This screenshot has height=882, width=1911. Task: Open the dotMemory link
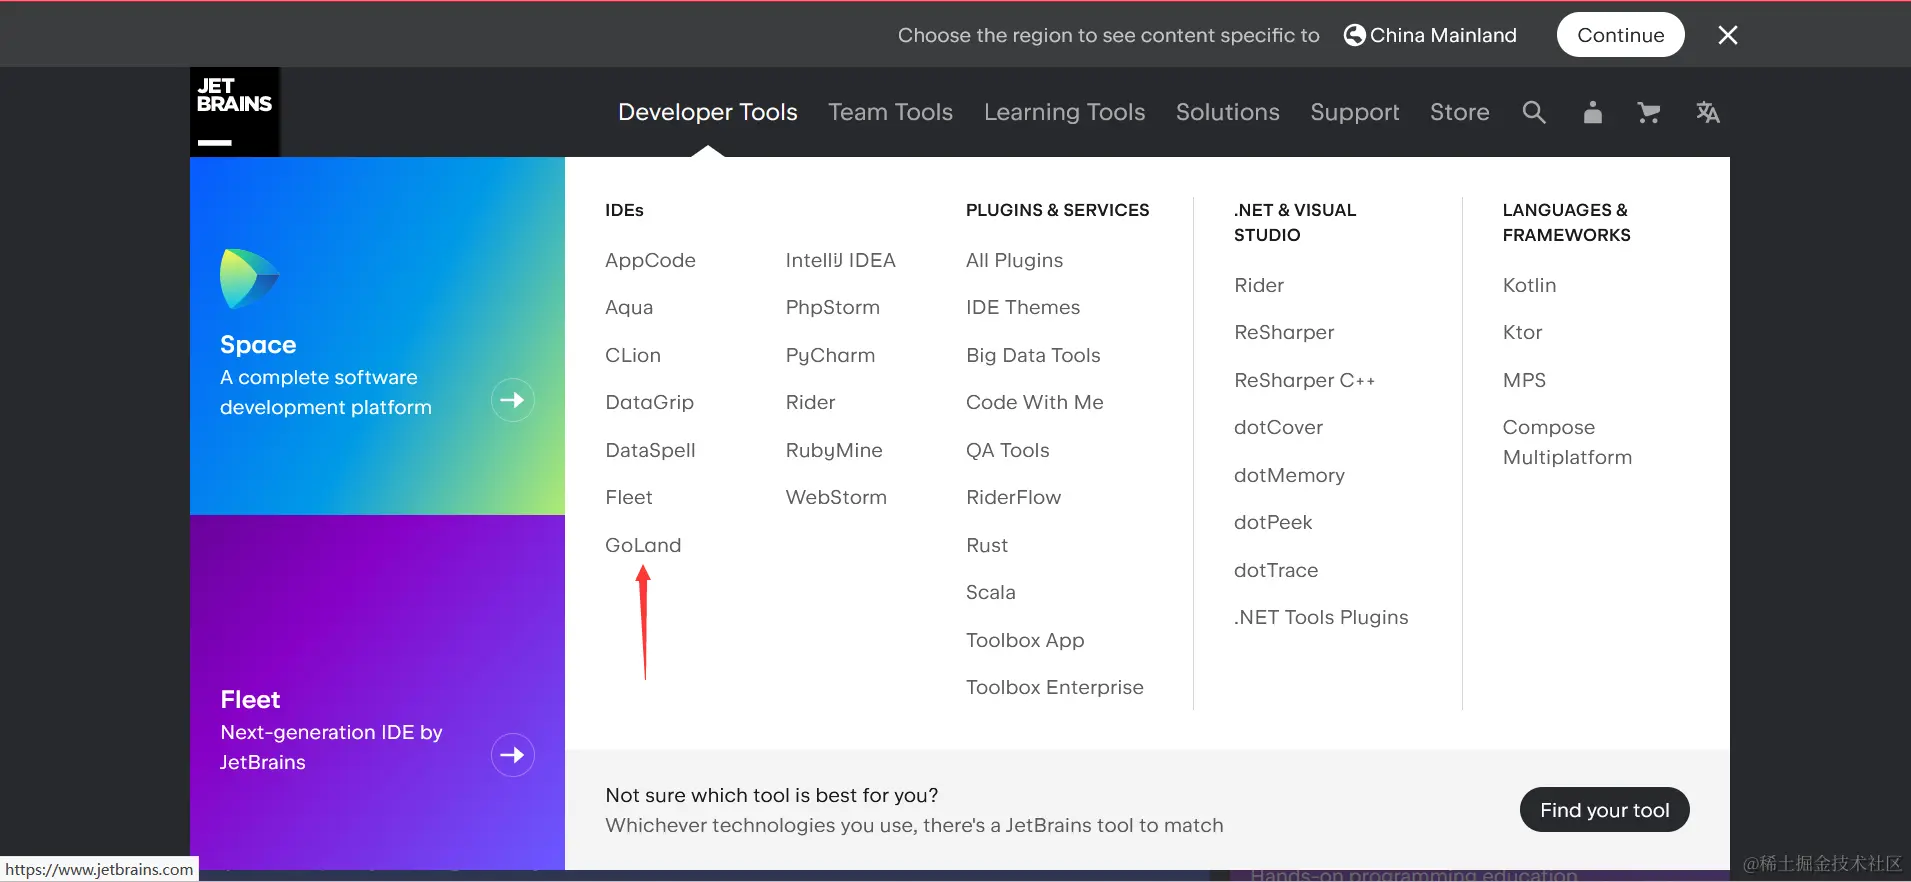pyautogui.click(x=1289, y=475)
